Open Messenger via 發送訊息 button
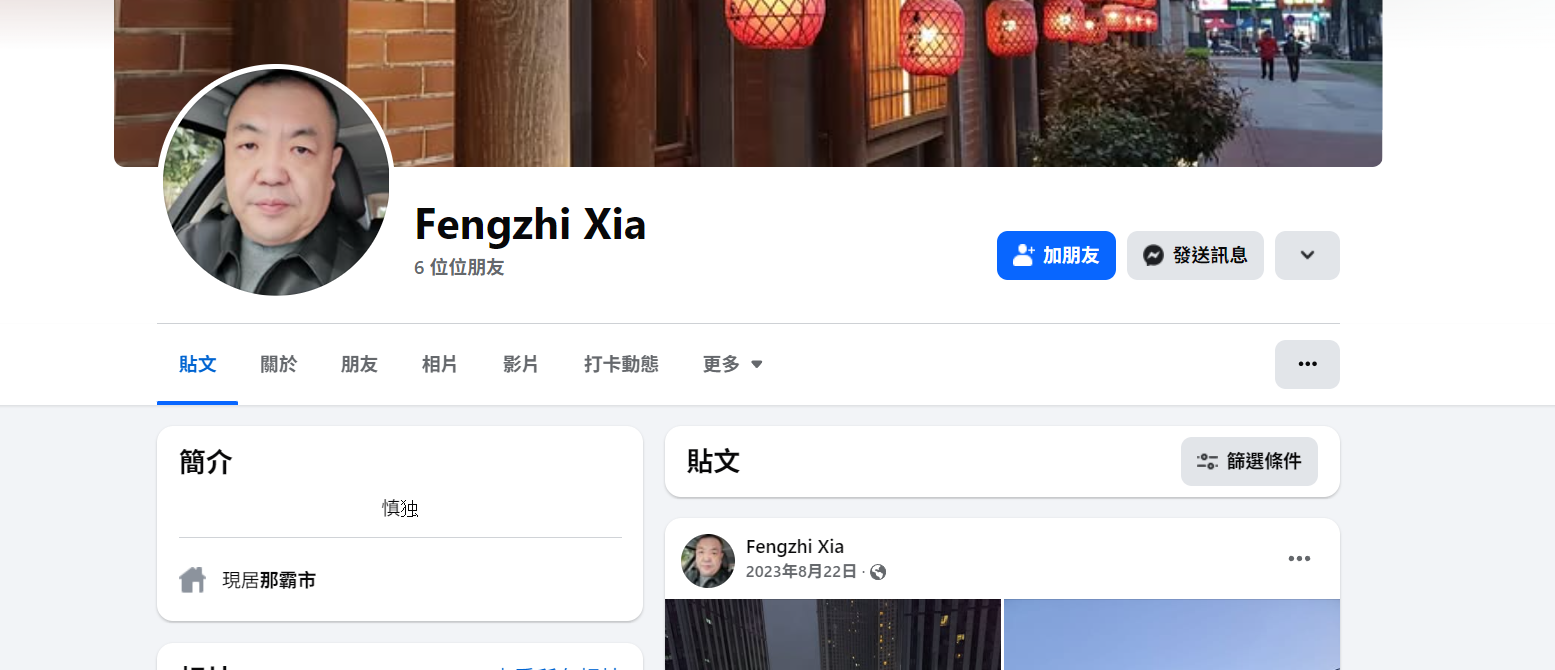1555x670 pixels. 1195,255
